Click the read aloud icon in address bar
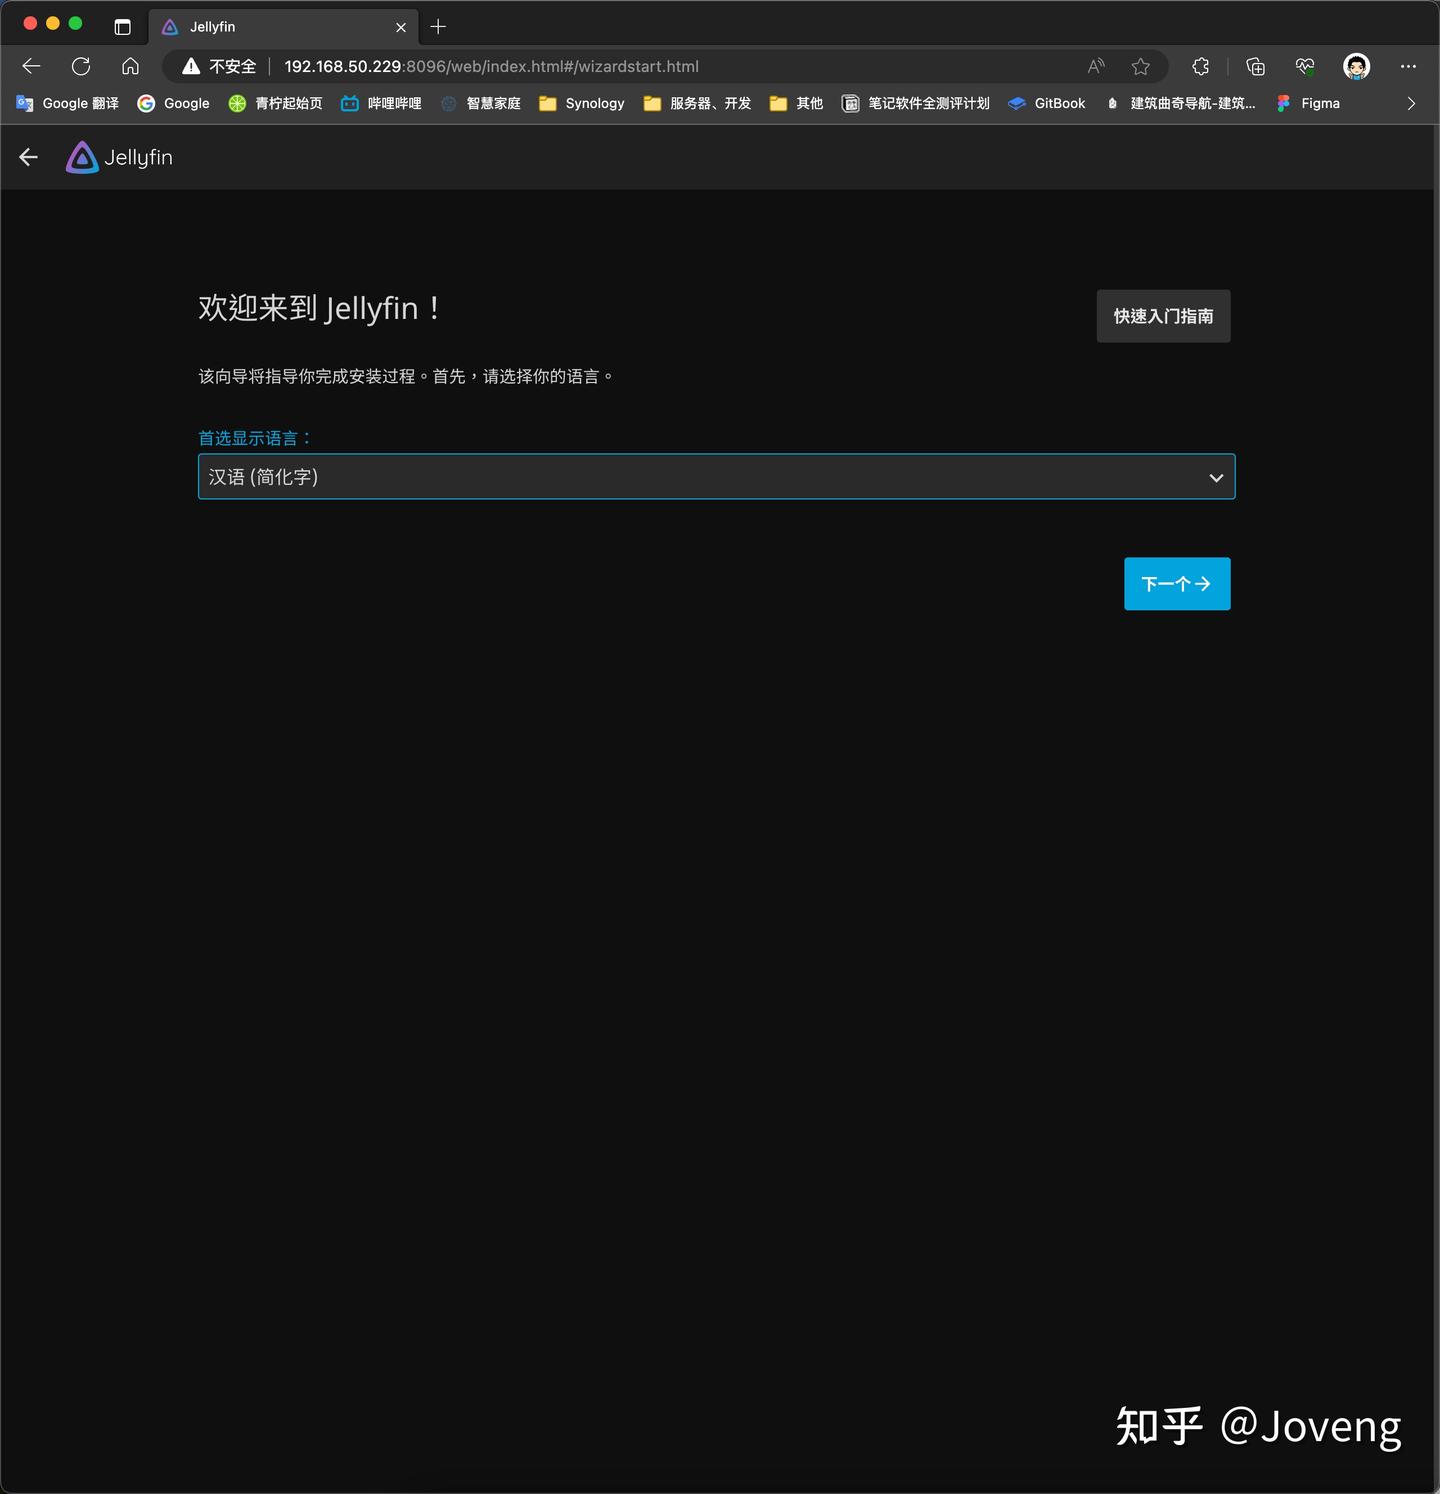 (x=1096, y=66)
